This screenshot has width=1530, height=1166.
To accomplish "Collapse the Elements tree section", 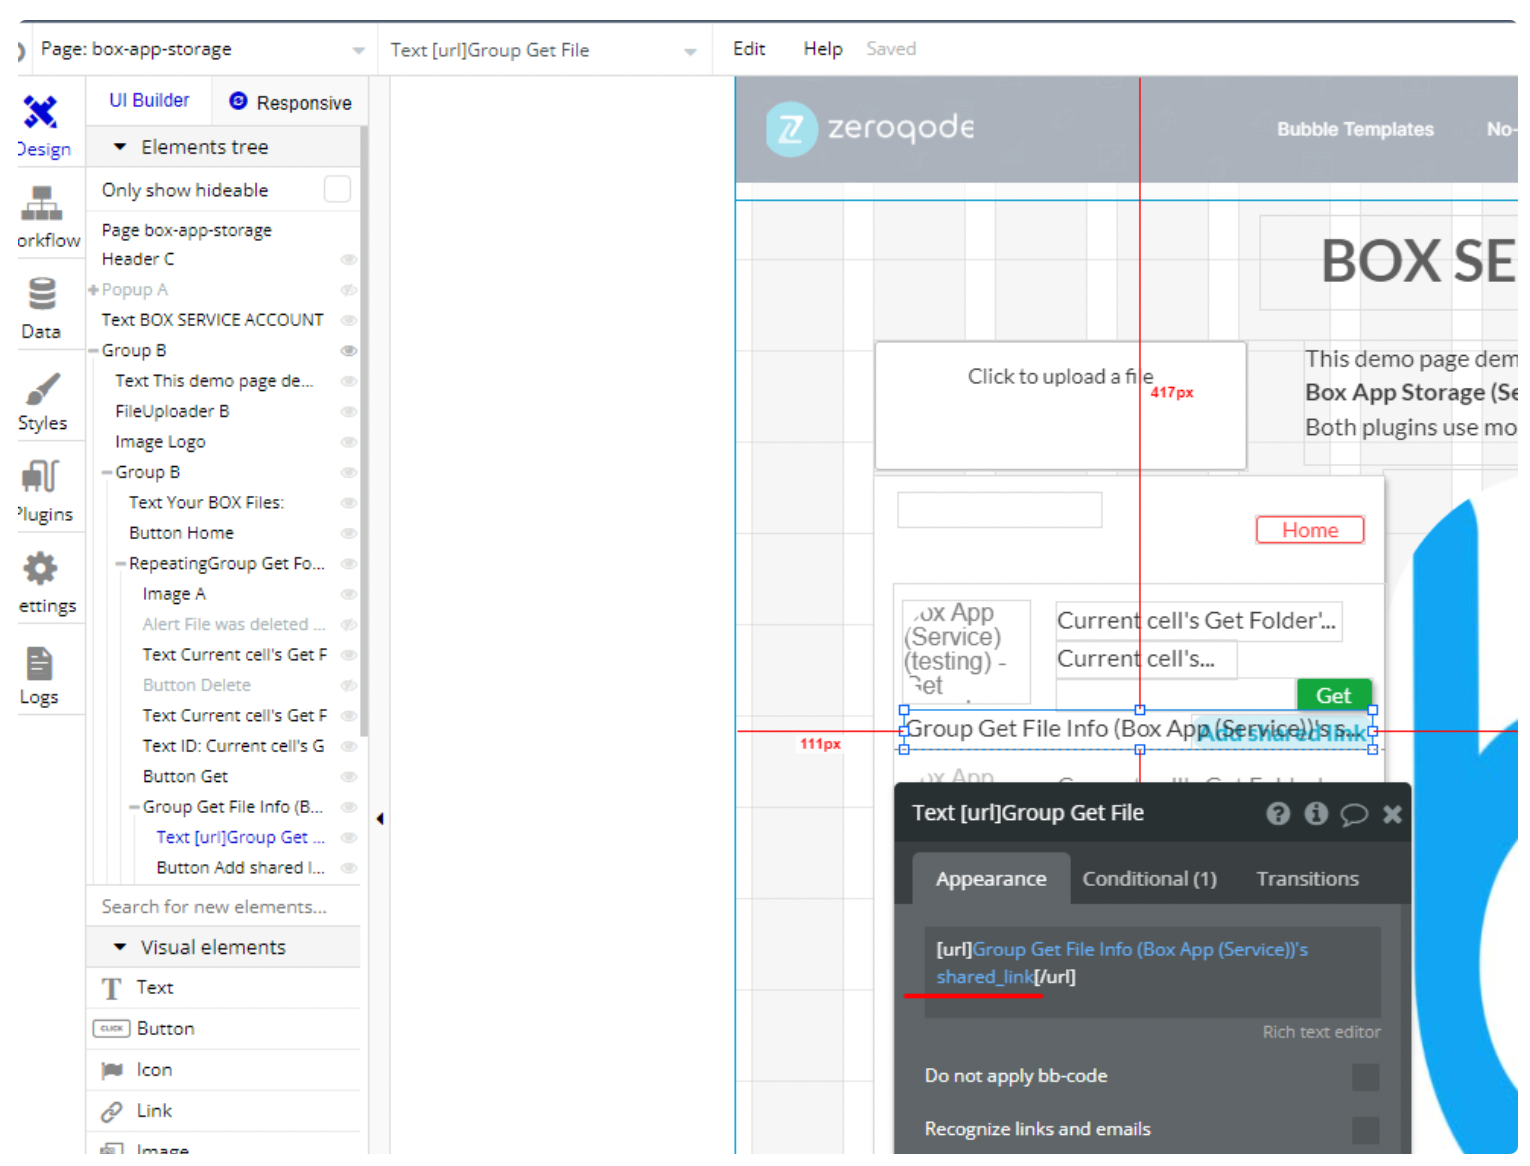I will point(120,147).
